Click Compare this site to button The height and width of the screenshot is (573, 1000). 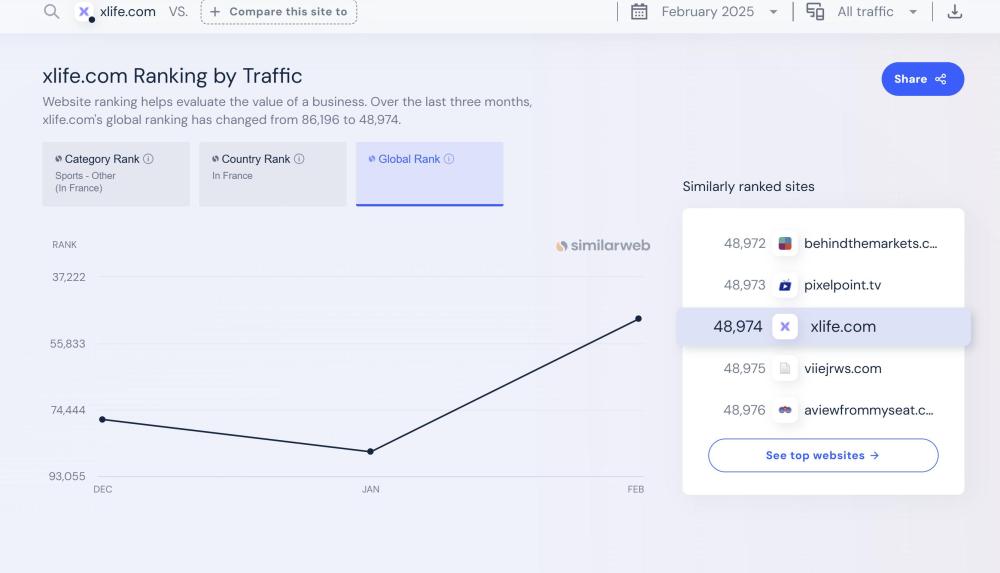(278, 12)
